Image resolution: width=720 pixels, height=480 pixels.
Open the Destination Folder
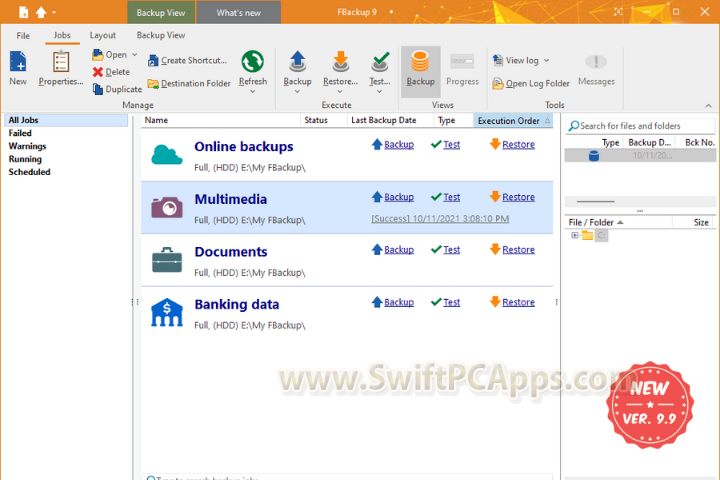click(189, 83)
